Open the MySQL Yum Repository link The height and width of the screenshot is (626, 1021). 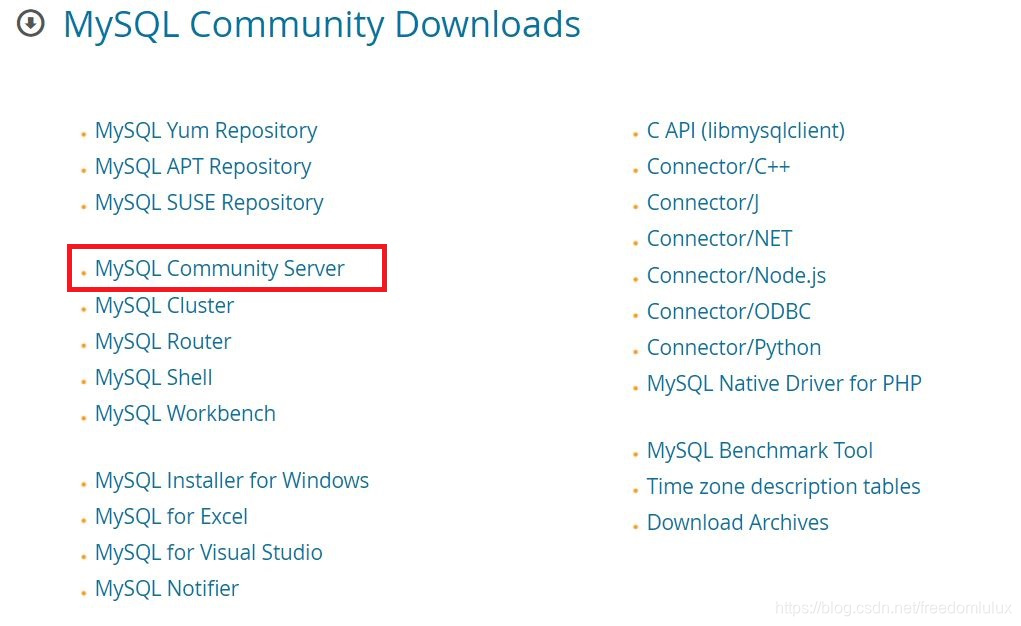(206, 131)
